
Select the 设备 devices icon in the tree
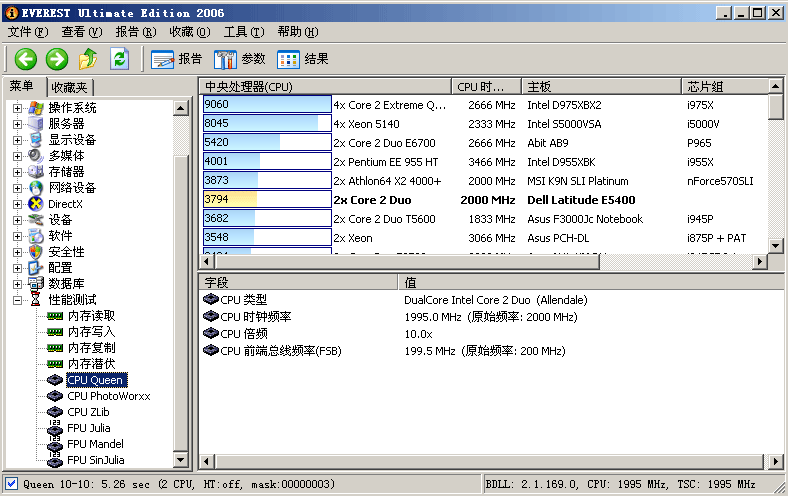[x=36, y=220]
